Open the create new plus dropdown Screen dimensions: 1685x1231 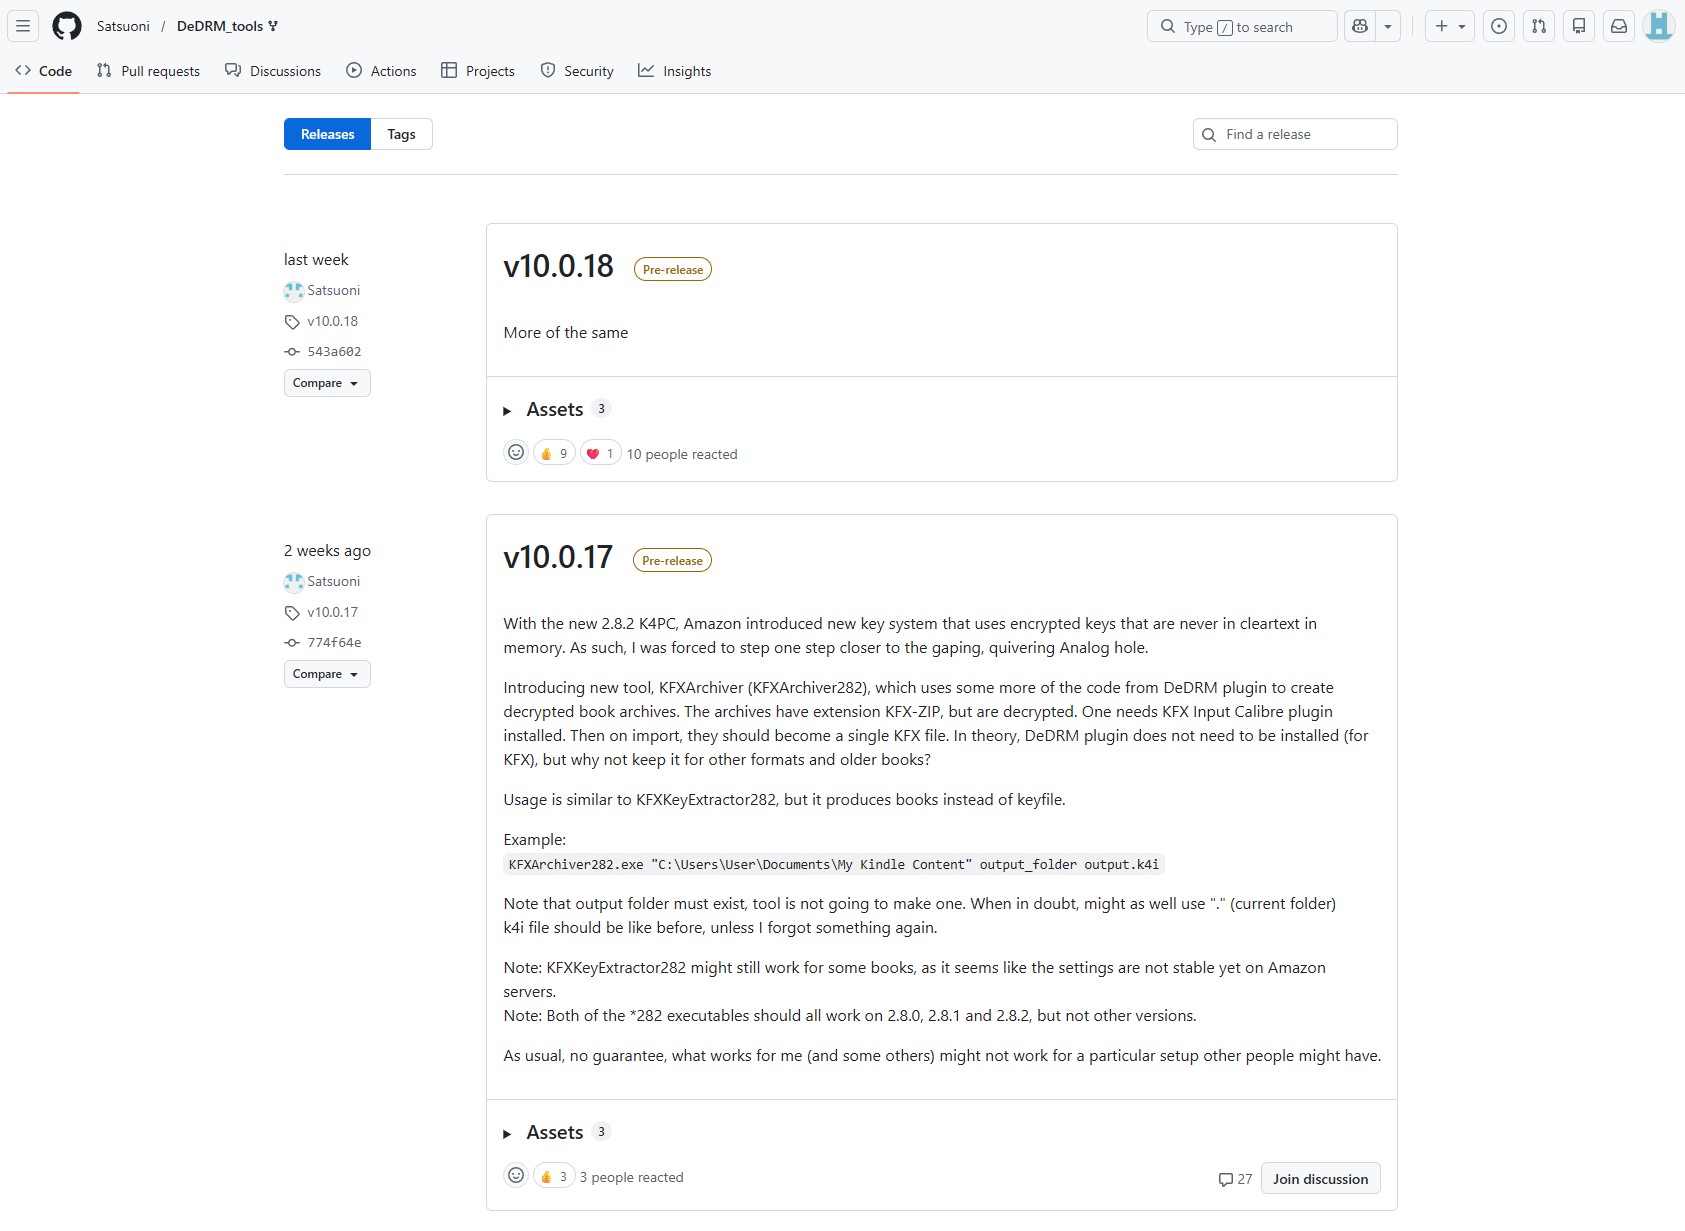(1450, 27)
